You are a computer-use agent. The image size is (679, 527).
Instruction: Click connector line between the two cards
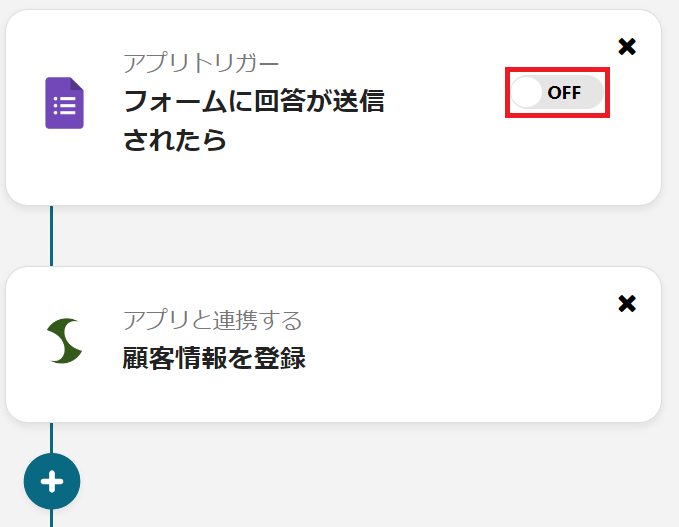[x=52, y=236]
